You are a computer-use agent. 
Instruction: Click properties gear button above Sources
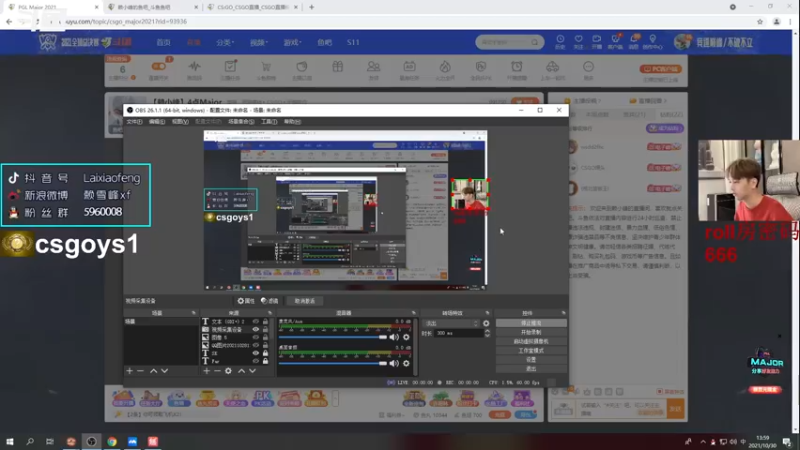246,301
